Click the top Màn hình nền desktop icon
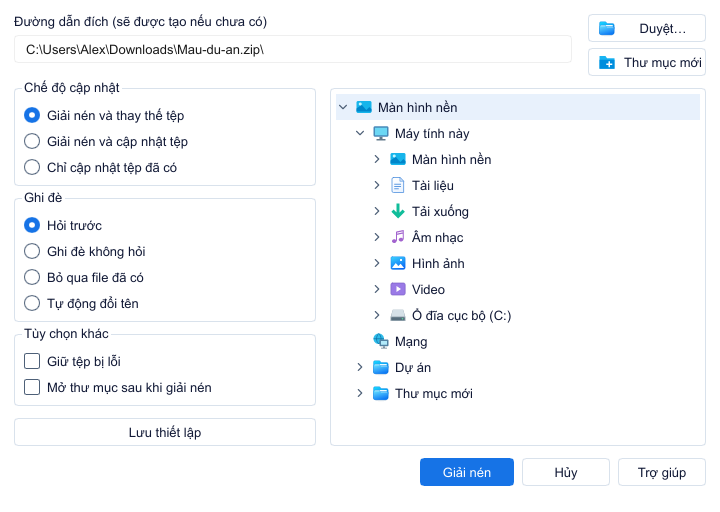This screenshot has width=720, height=512. tap(364, 107)
